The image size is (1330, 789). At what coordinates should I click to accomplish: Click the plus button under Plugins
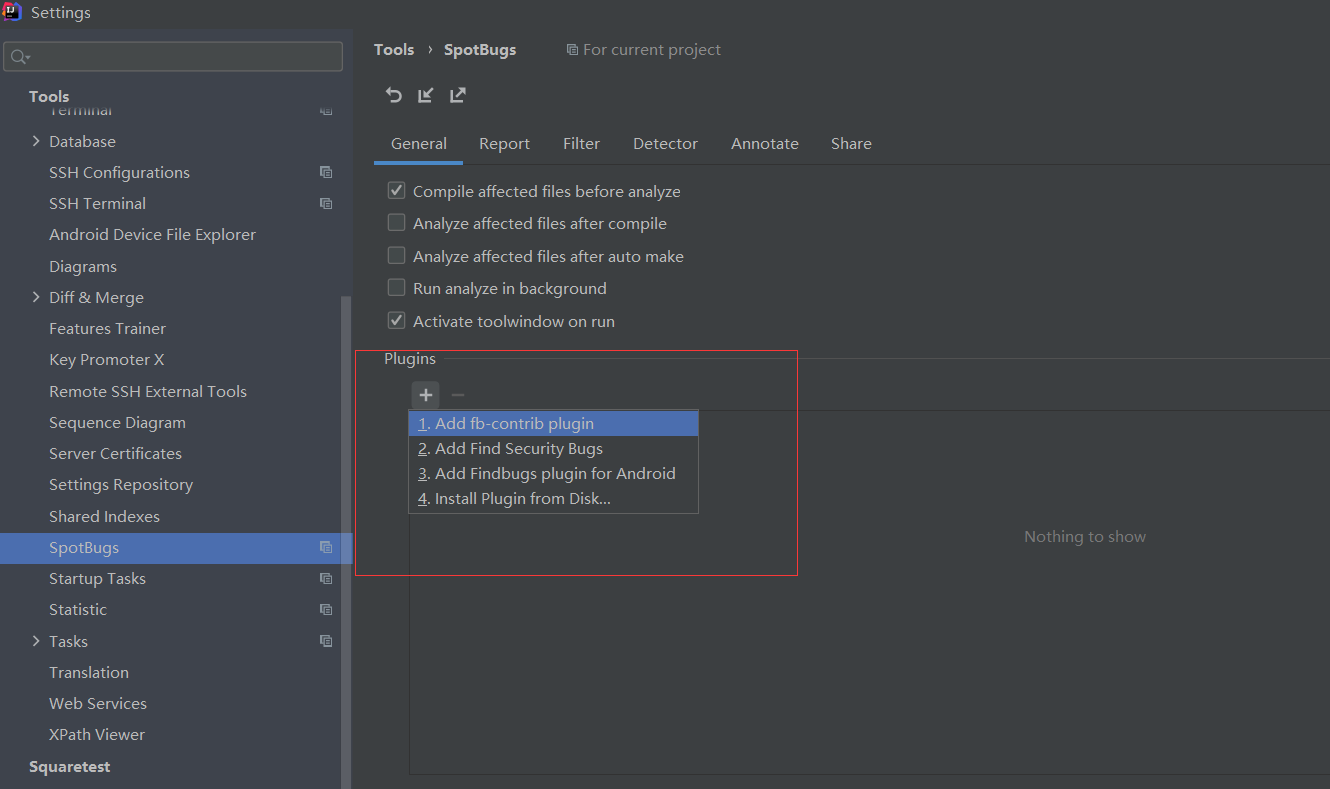click(x=426, y=395)
